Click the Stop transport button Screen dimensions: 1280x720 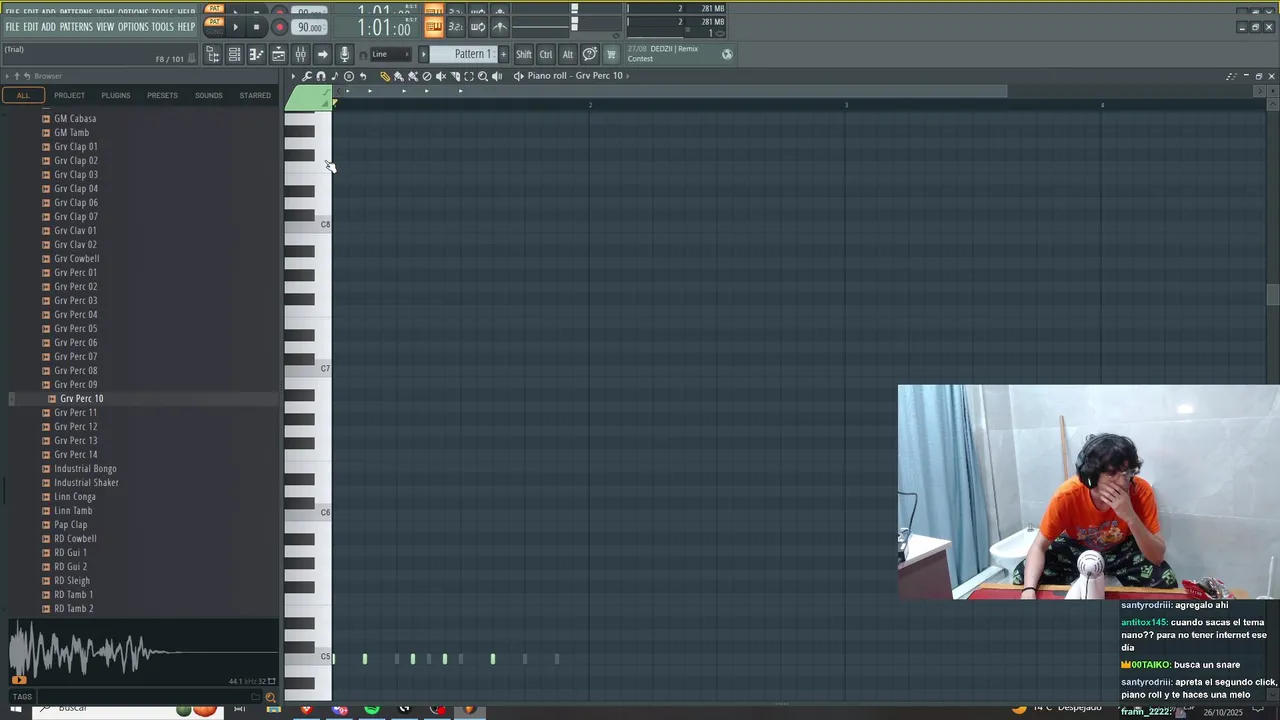[256, 27]
